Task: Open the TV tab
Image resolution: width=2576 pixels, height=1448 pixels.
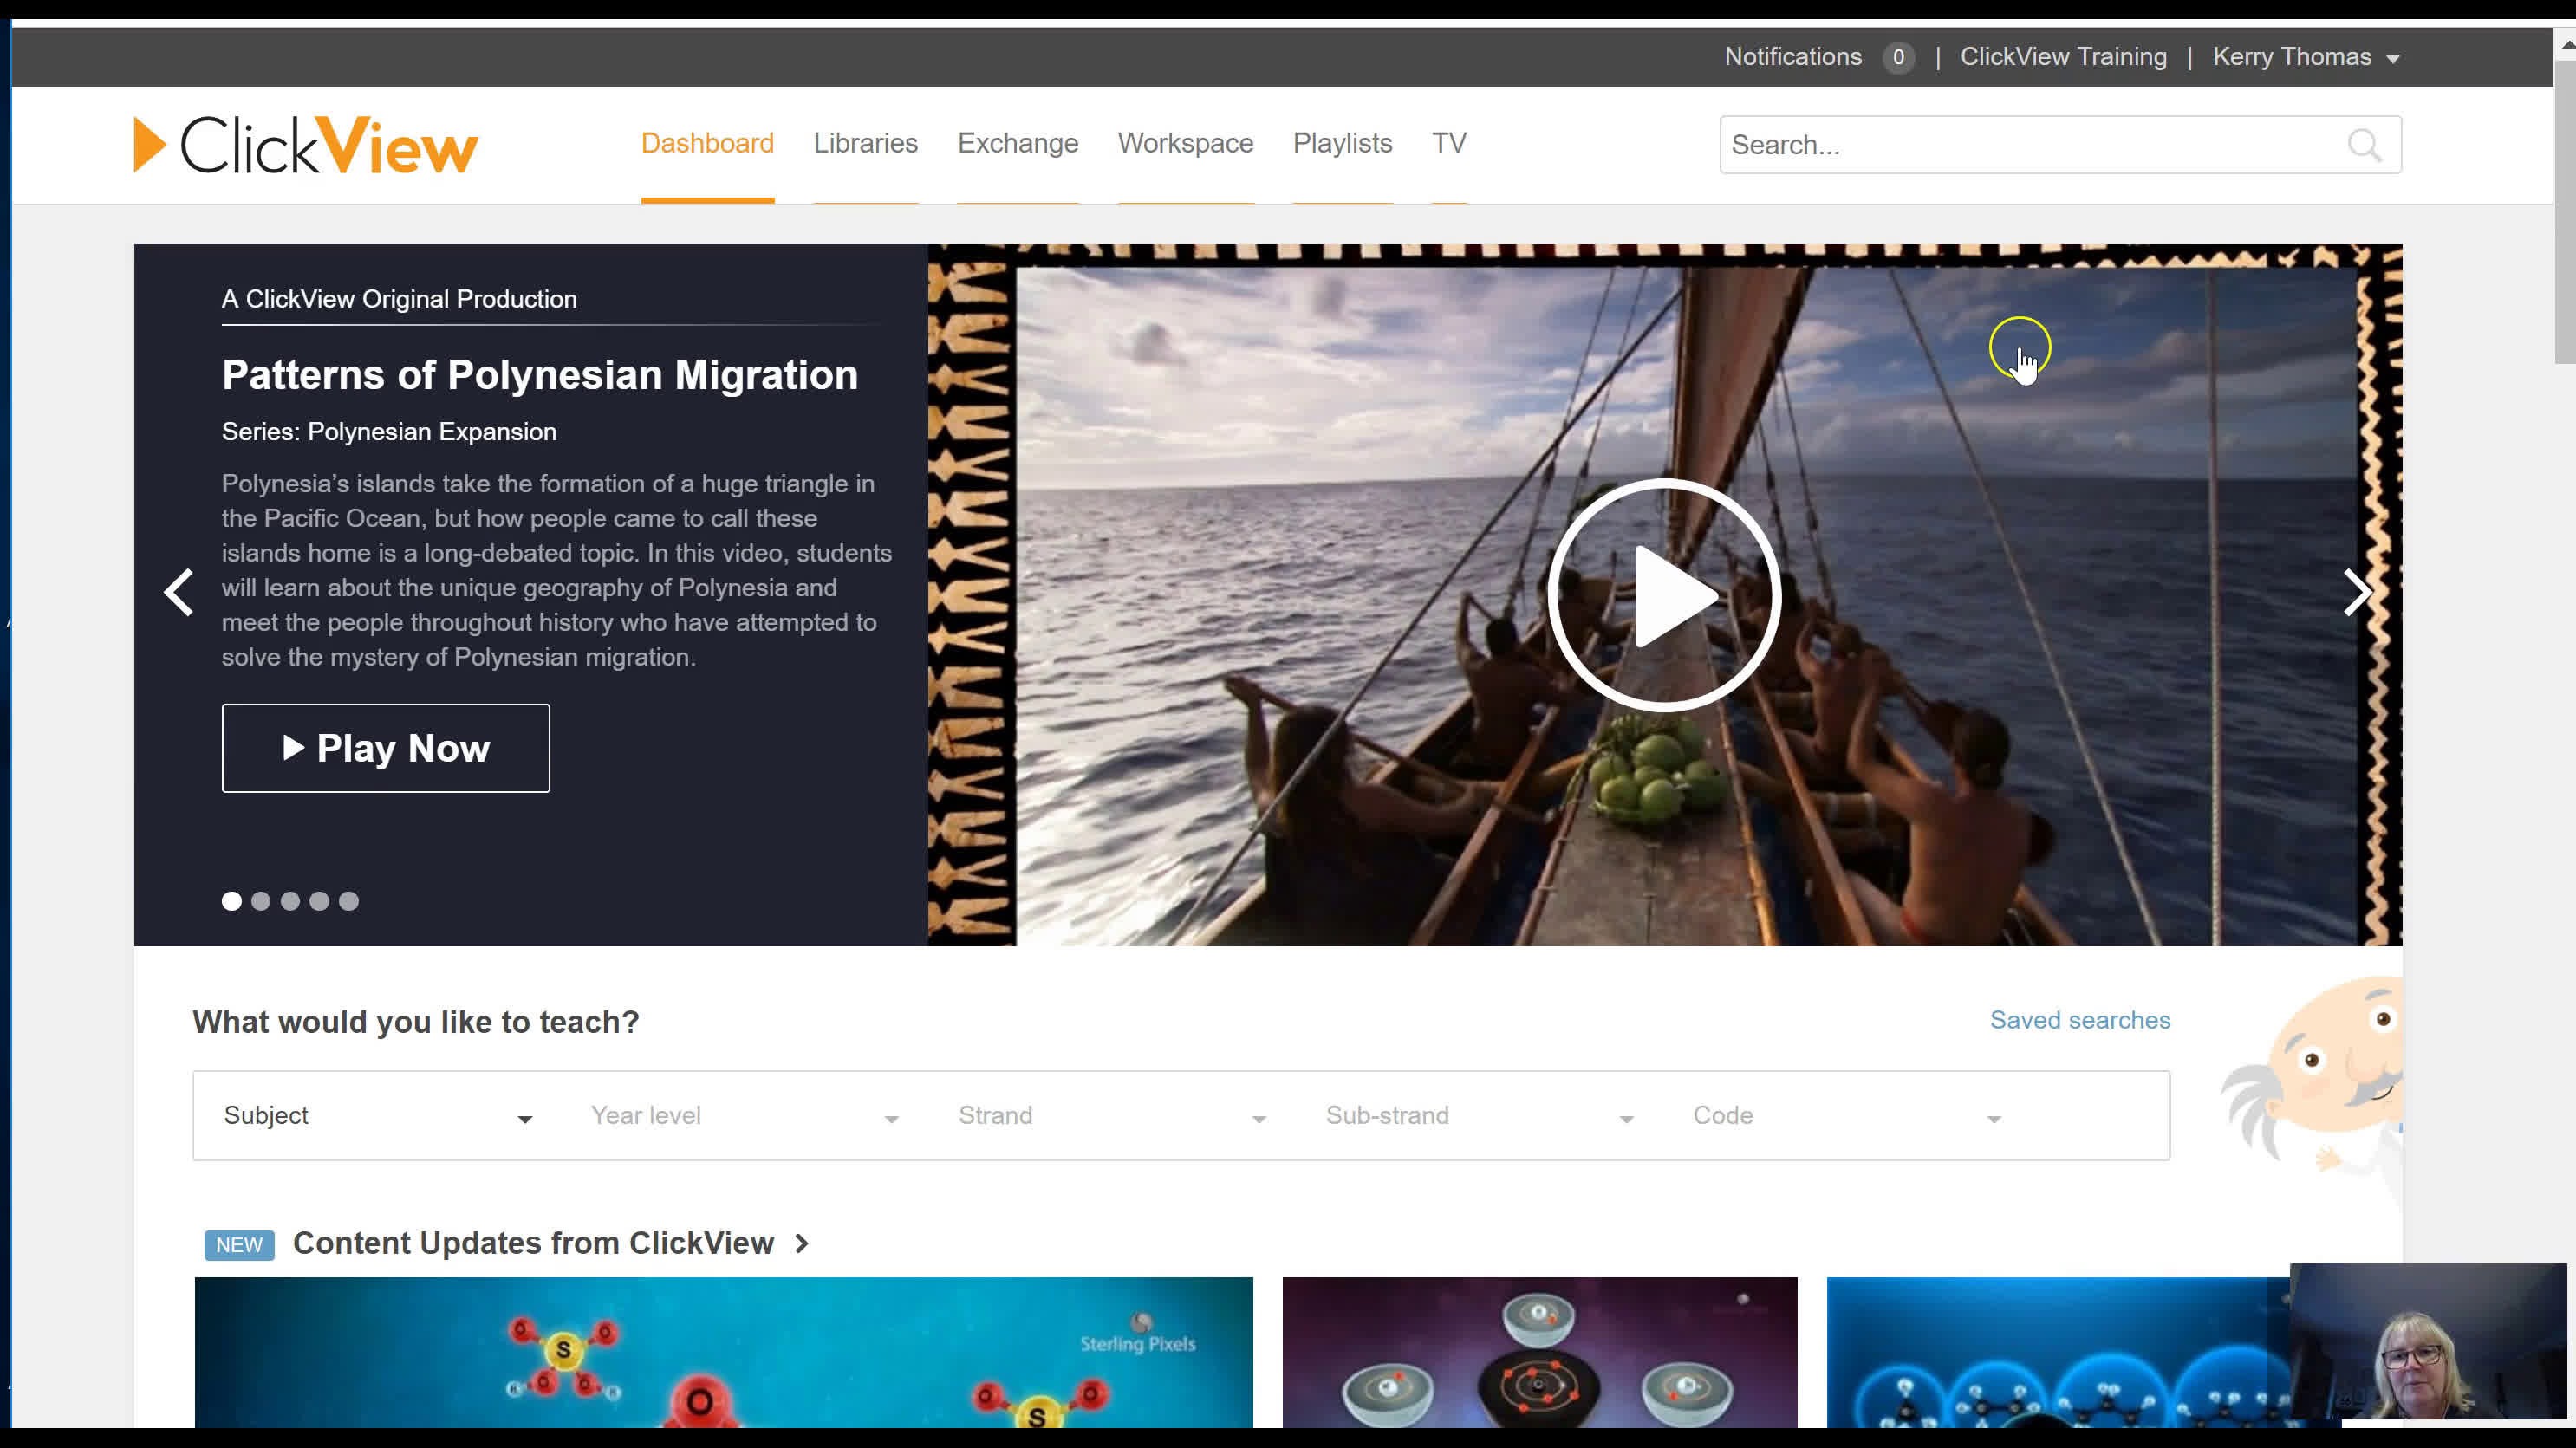Action: point(1449,143)
